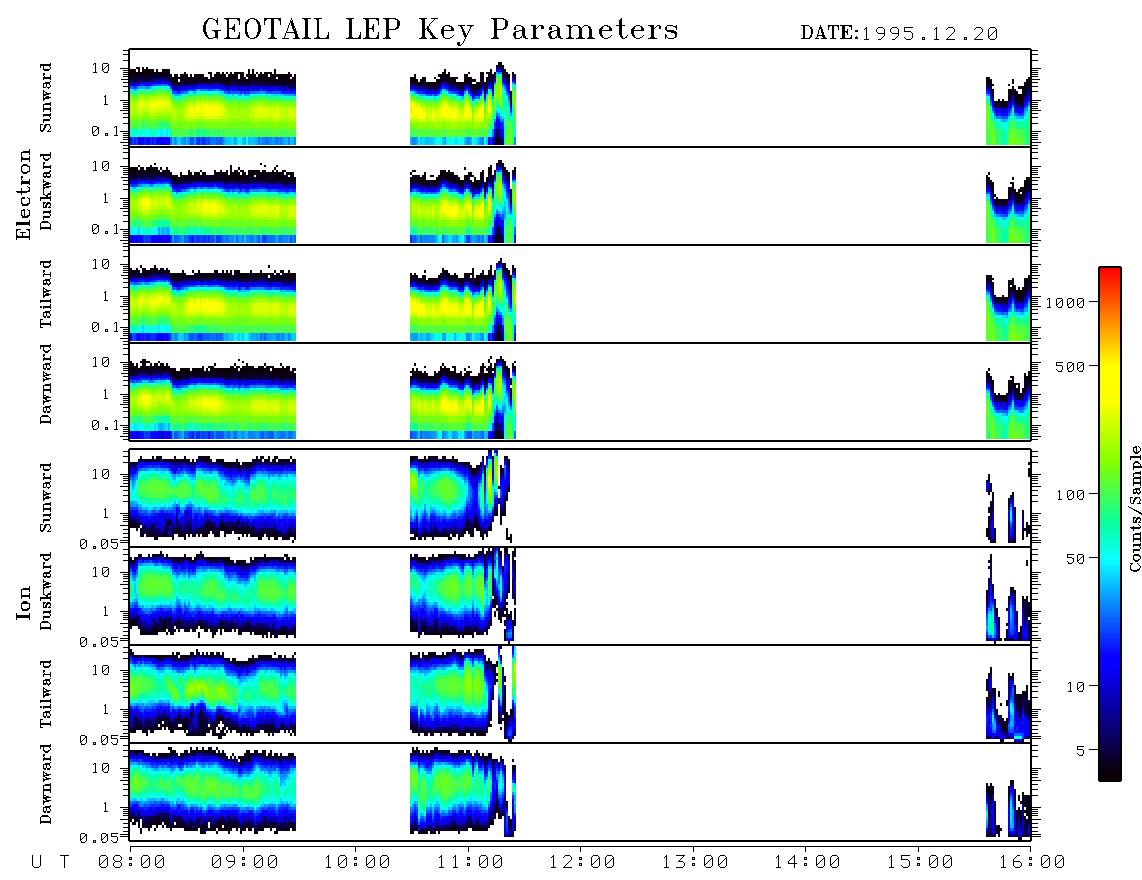Click the 0.1 tick of Electron Sunward panel

click(105, 131)
